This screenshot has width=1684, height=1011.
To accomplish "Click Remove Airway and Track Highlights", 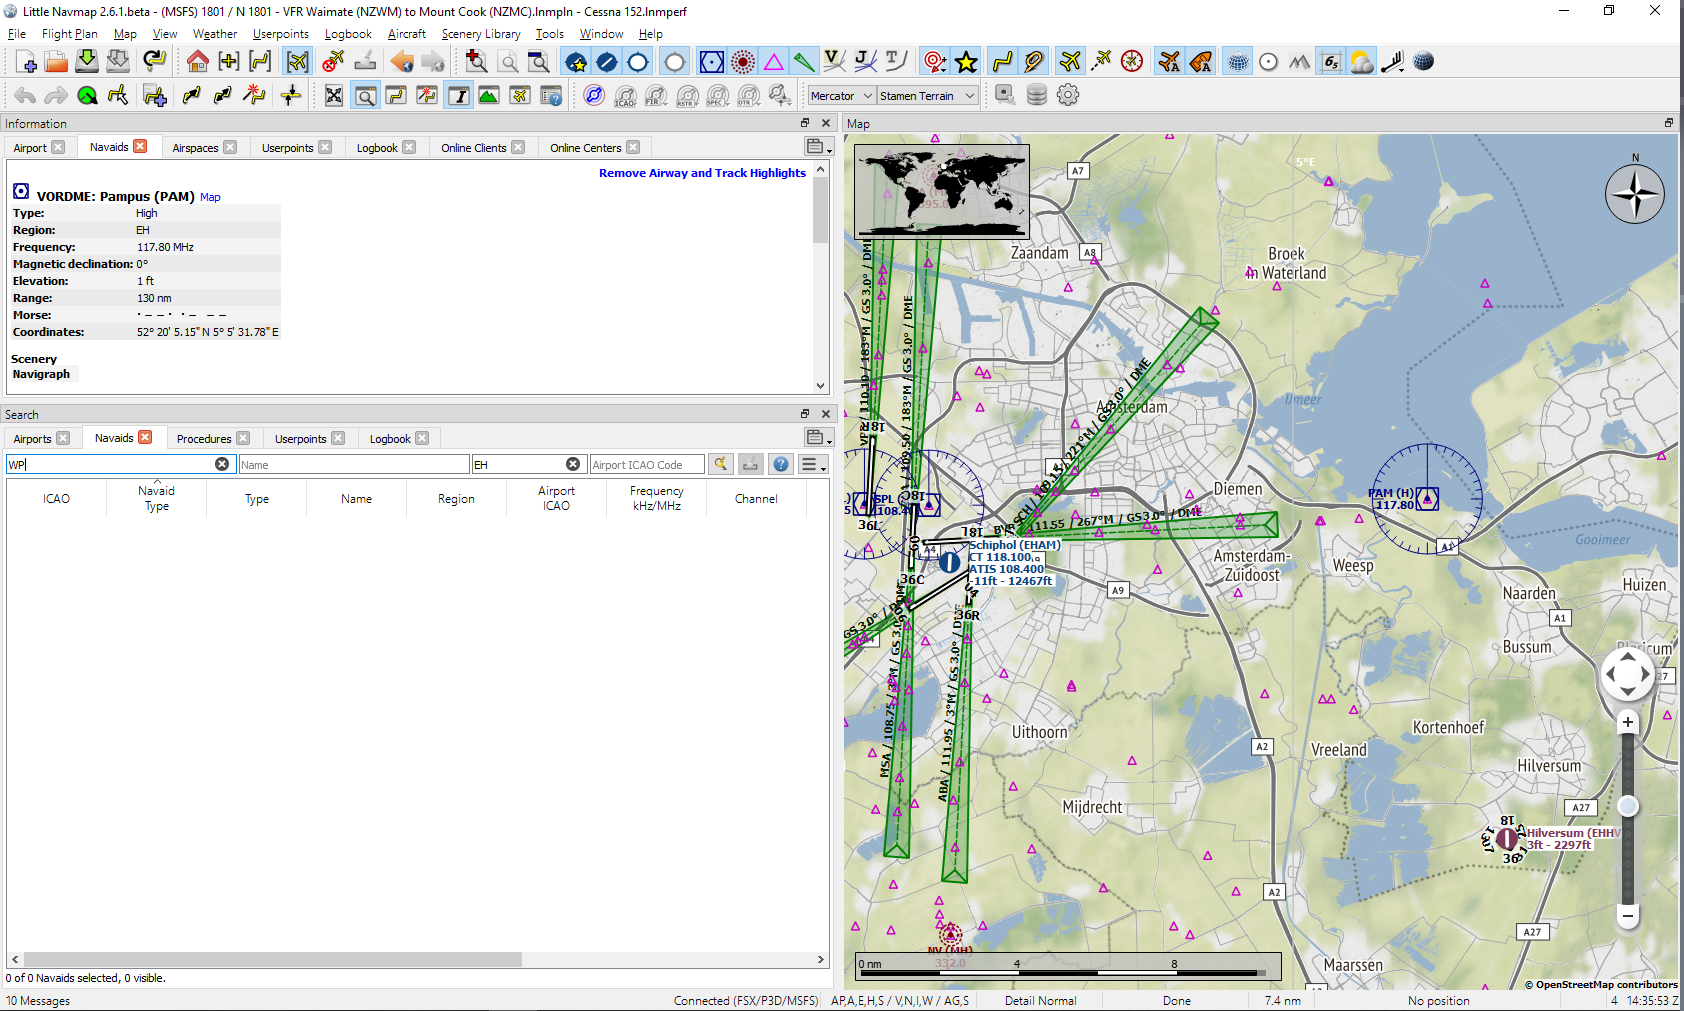I will [x=701, y=172].
